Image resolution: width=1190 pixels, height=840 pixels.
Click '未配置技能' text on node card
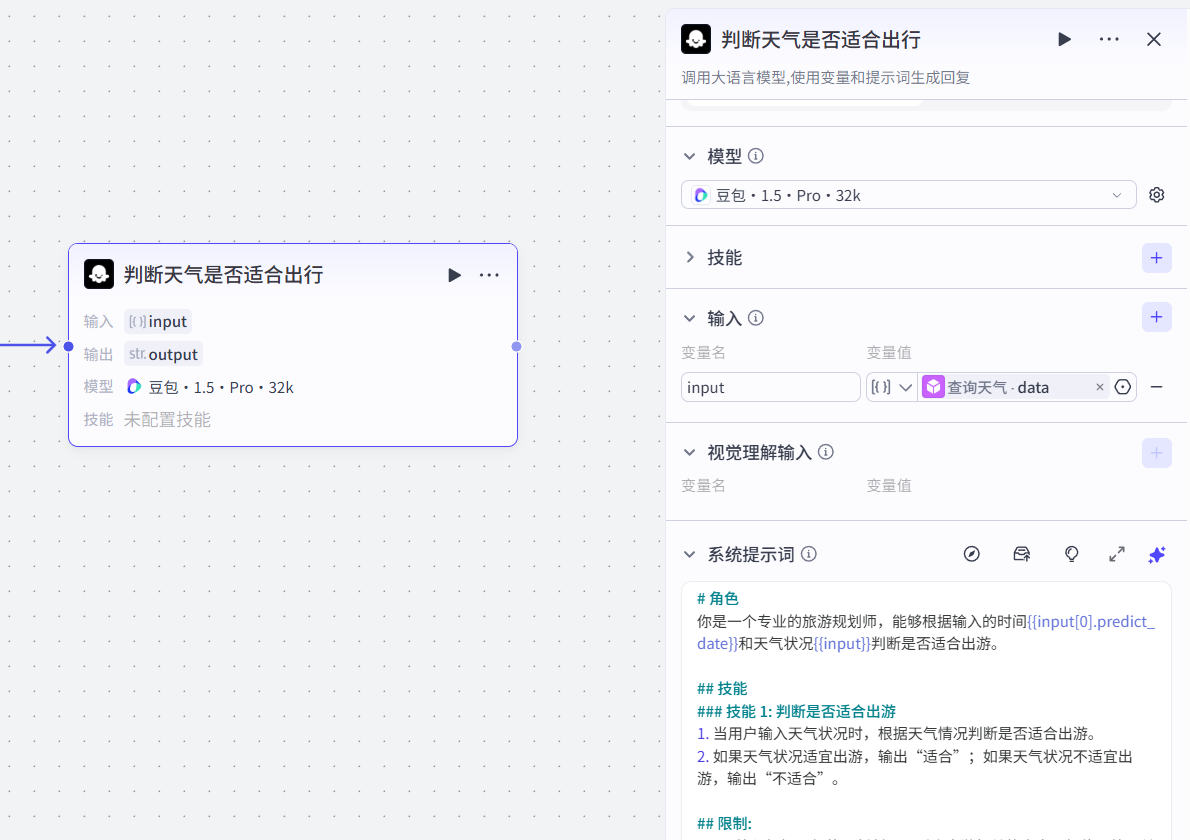[x=167, y=420]
